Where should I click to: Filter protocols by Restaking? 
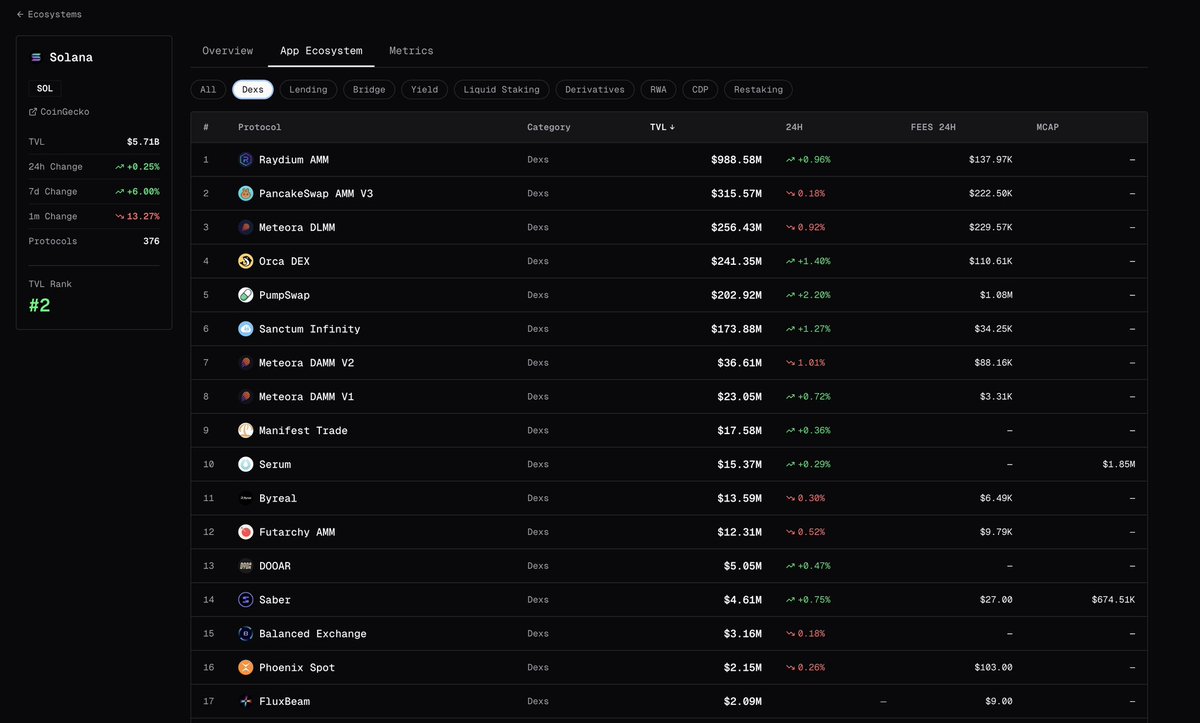(758, 90)
